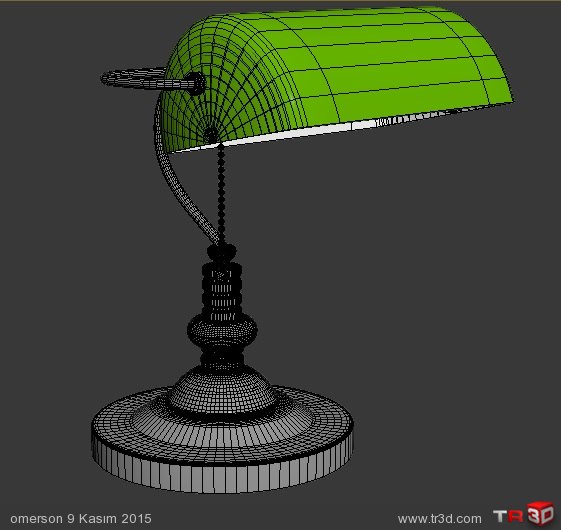Select the curved lamp arm
This screenshot has width=561, height=530.
point(179,179)
